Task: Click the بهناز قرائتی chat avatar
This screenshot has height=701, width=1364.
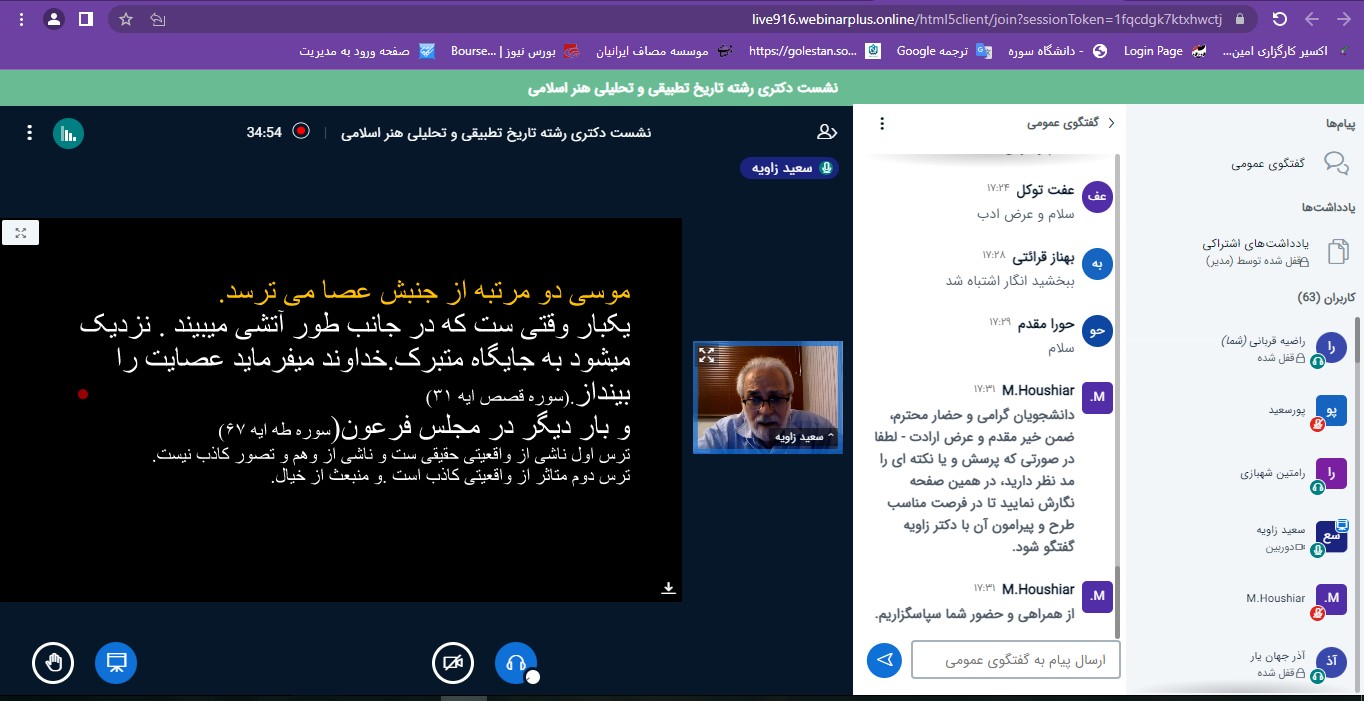Action: (1097, 264)
